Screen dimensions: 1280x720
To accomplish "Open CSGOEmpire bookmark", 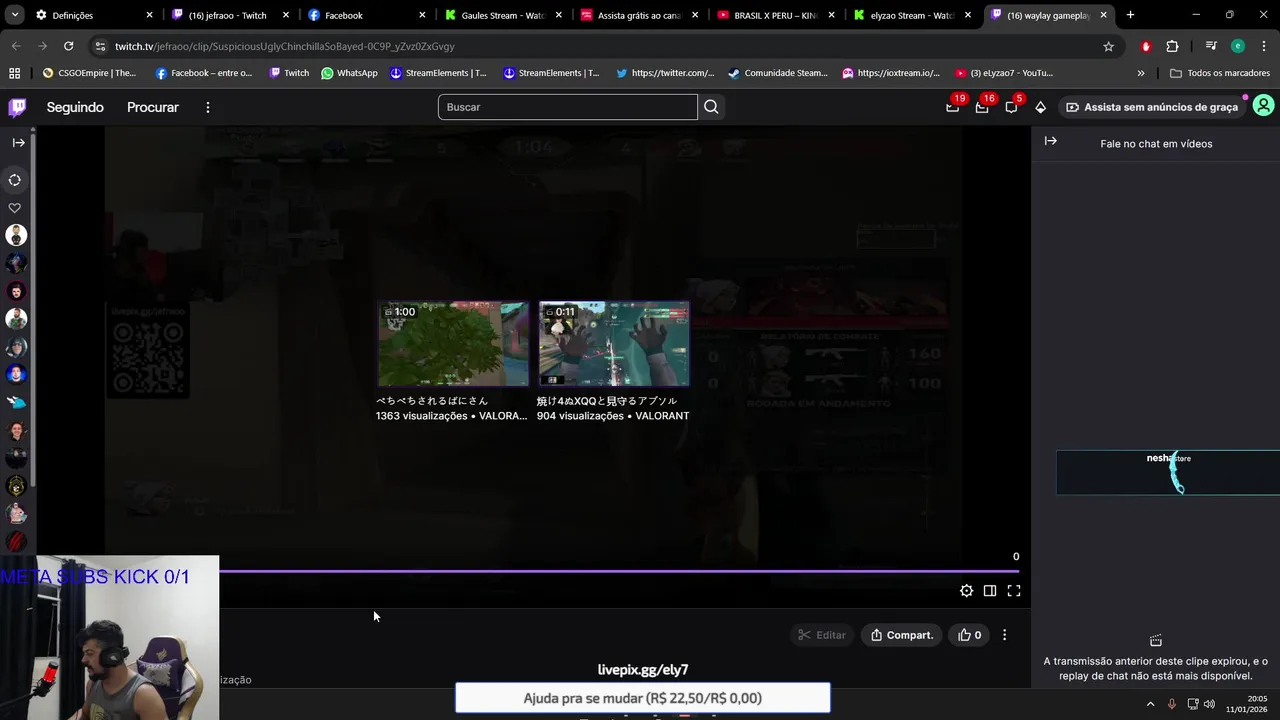I will 89,73.
